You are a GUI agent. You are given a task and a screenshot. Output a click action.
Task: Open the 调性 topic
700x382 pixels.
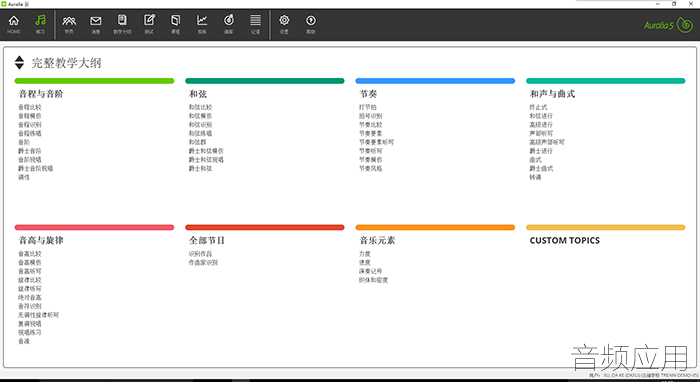(24, 177)
